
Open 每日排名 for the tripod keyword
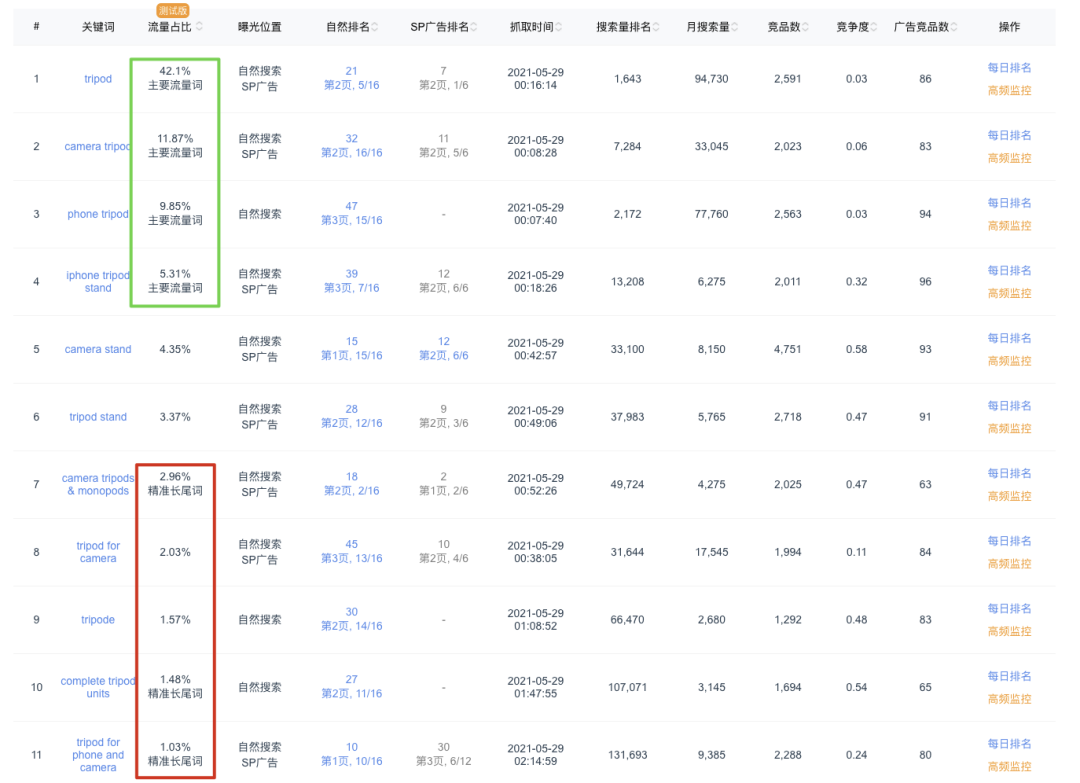(x=1010, y=68)
